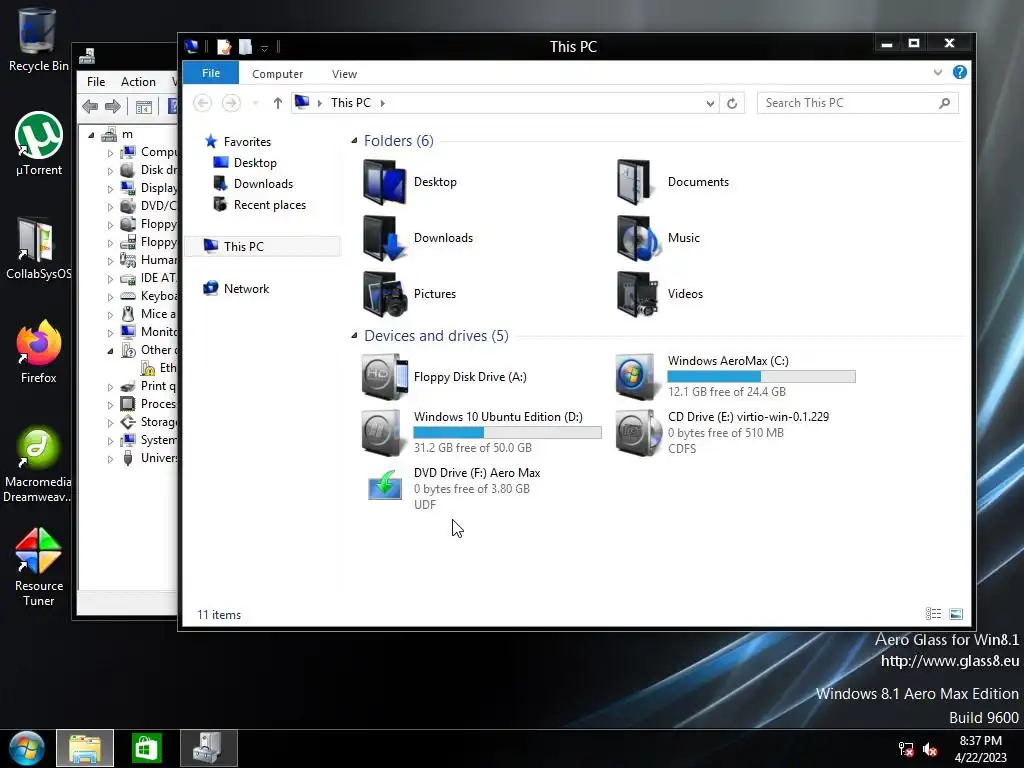
Task: Open the Computer ribbon tab
Action: coord(278,74)
